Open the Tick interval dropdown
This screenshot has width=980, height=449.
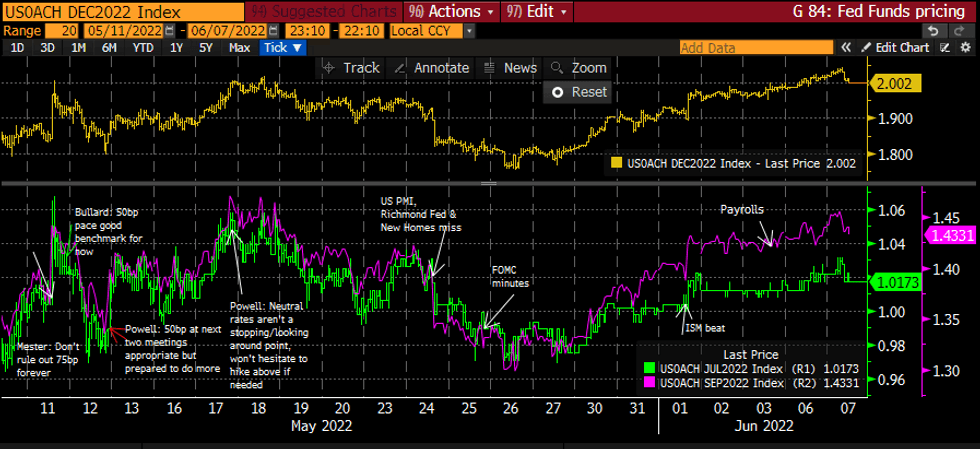tap(283, 47)
